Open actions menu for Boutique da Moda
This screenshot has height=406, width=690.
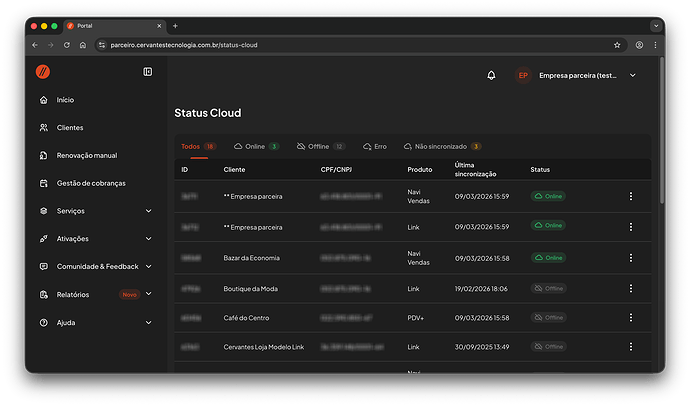click(631, 289)
